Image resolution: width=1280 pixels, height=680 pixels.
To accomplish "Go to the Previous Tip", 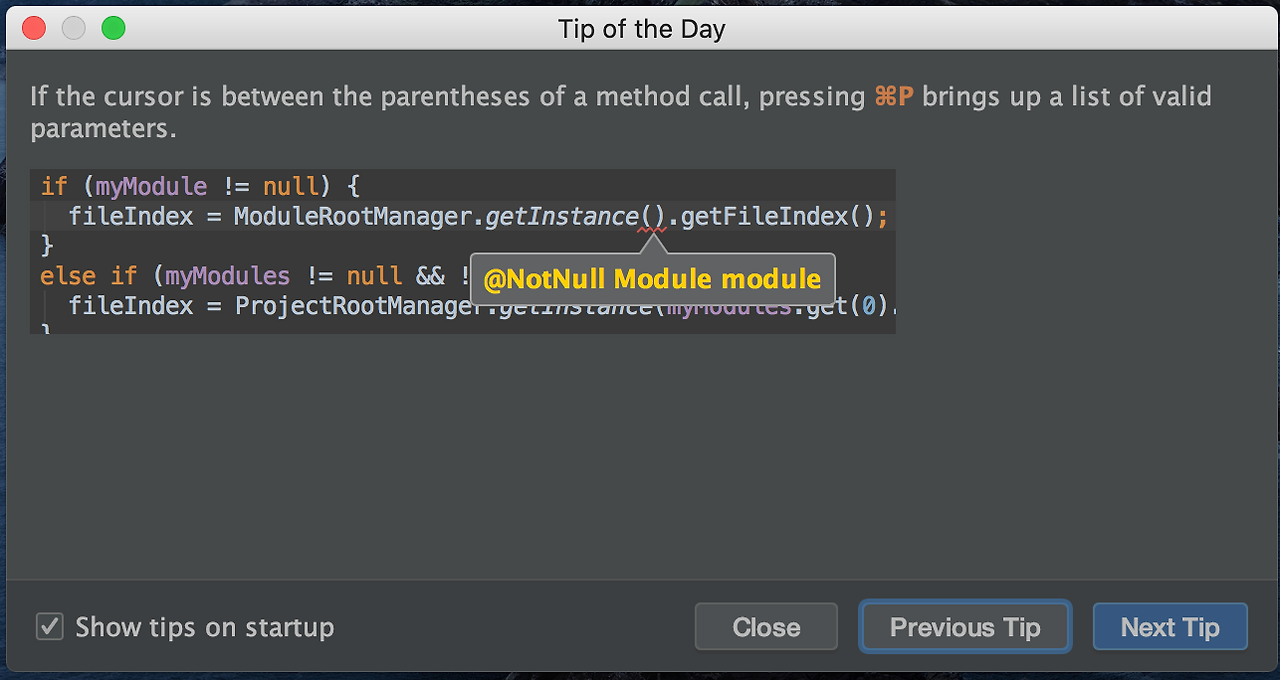I will pos(965,627).
